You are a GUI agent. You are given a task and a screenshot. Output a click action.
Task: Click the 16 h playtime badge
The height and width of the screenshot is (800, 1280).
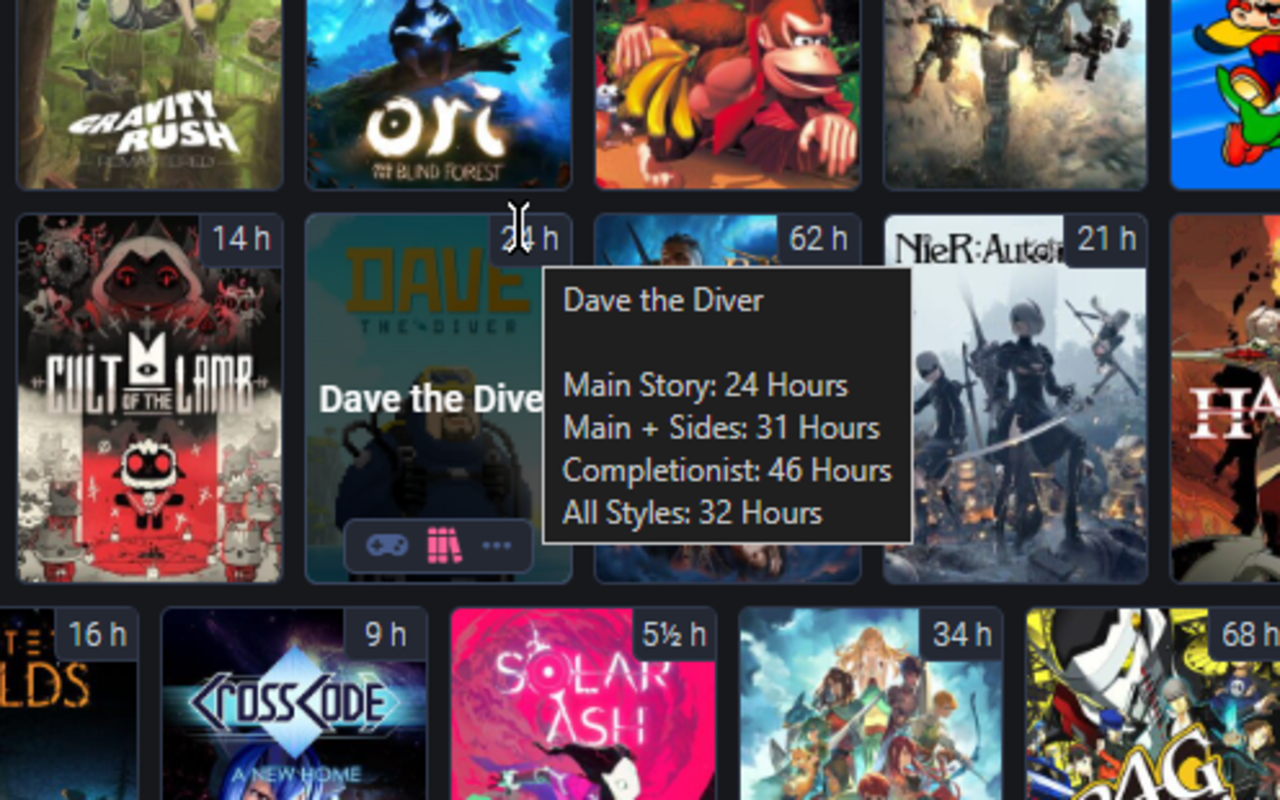coord(97,634)
